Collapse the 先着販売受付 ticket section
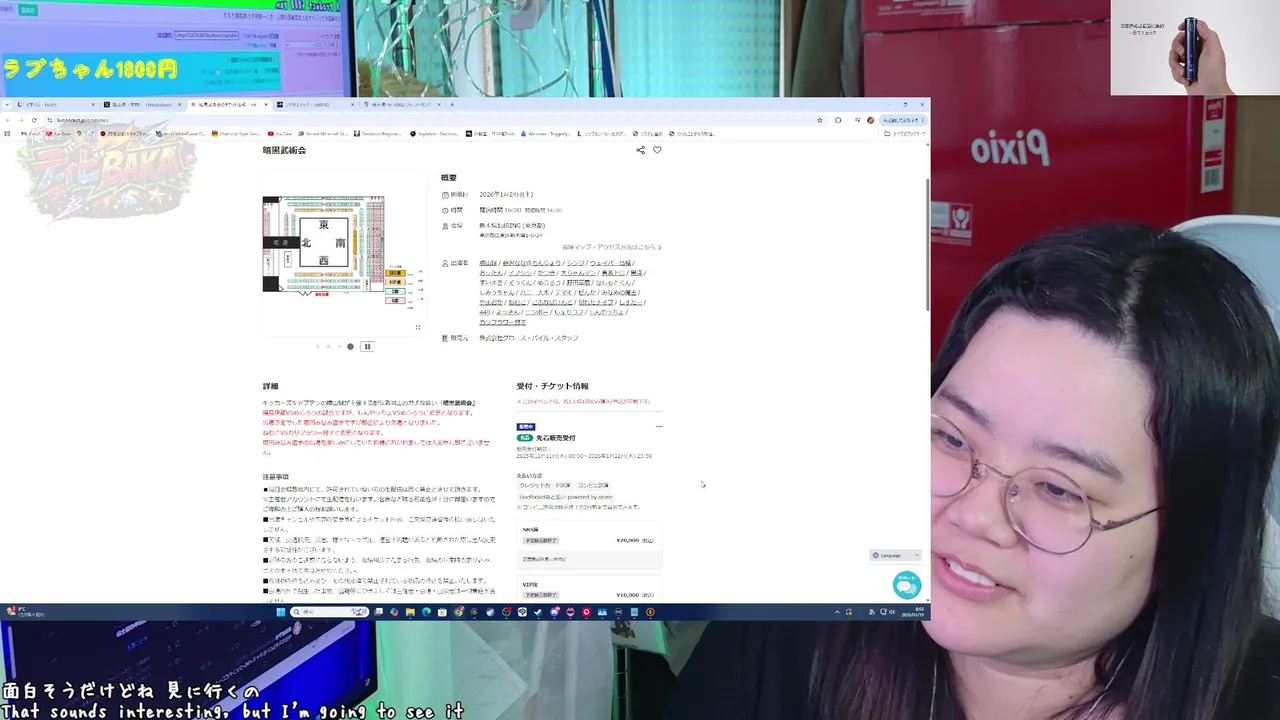Viewport: 1280px width, 720px height. click(x=658, y=427)
